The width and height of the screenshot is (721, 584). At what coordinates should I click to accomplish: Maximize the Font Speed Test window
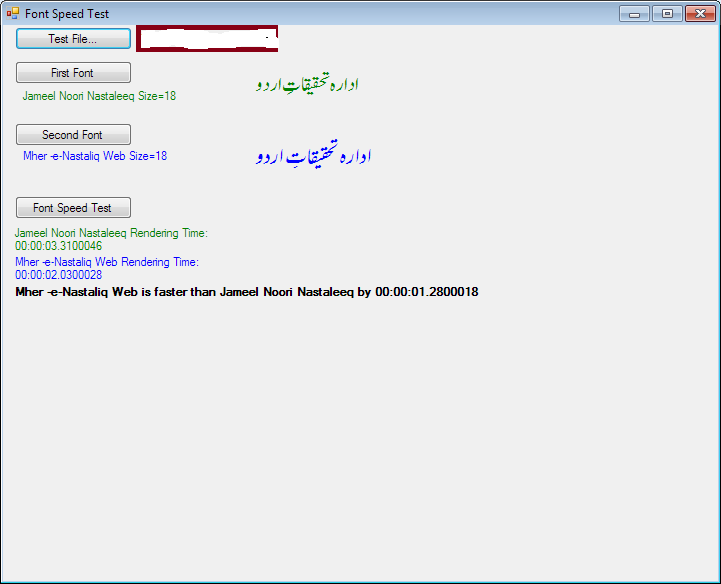(666, 14)
